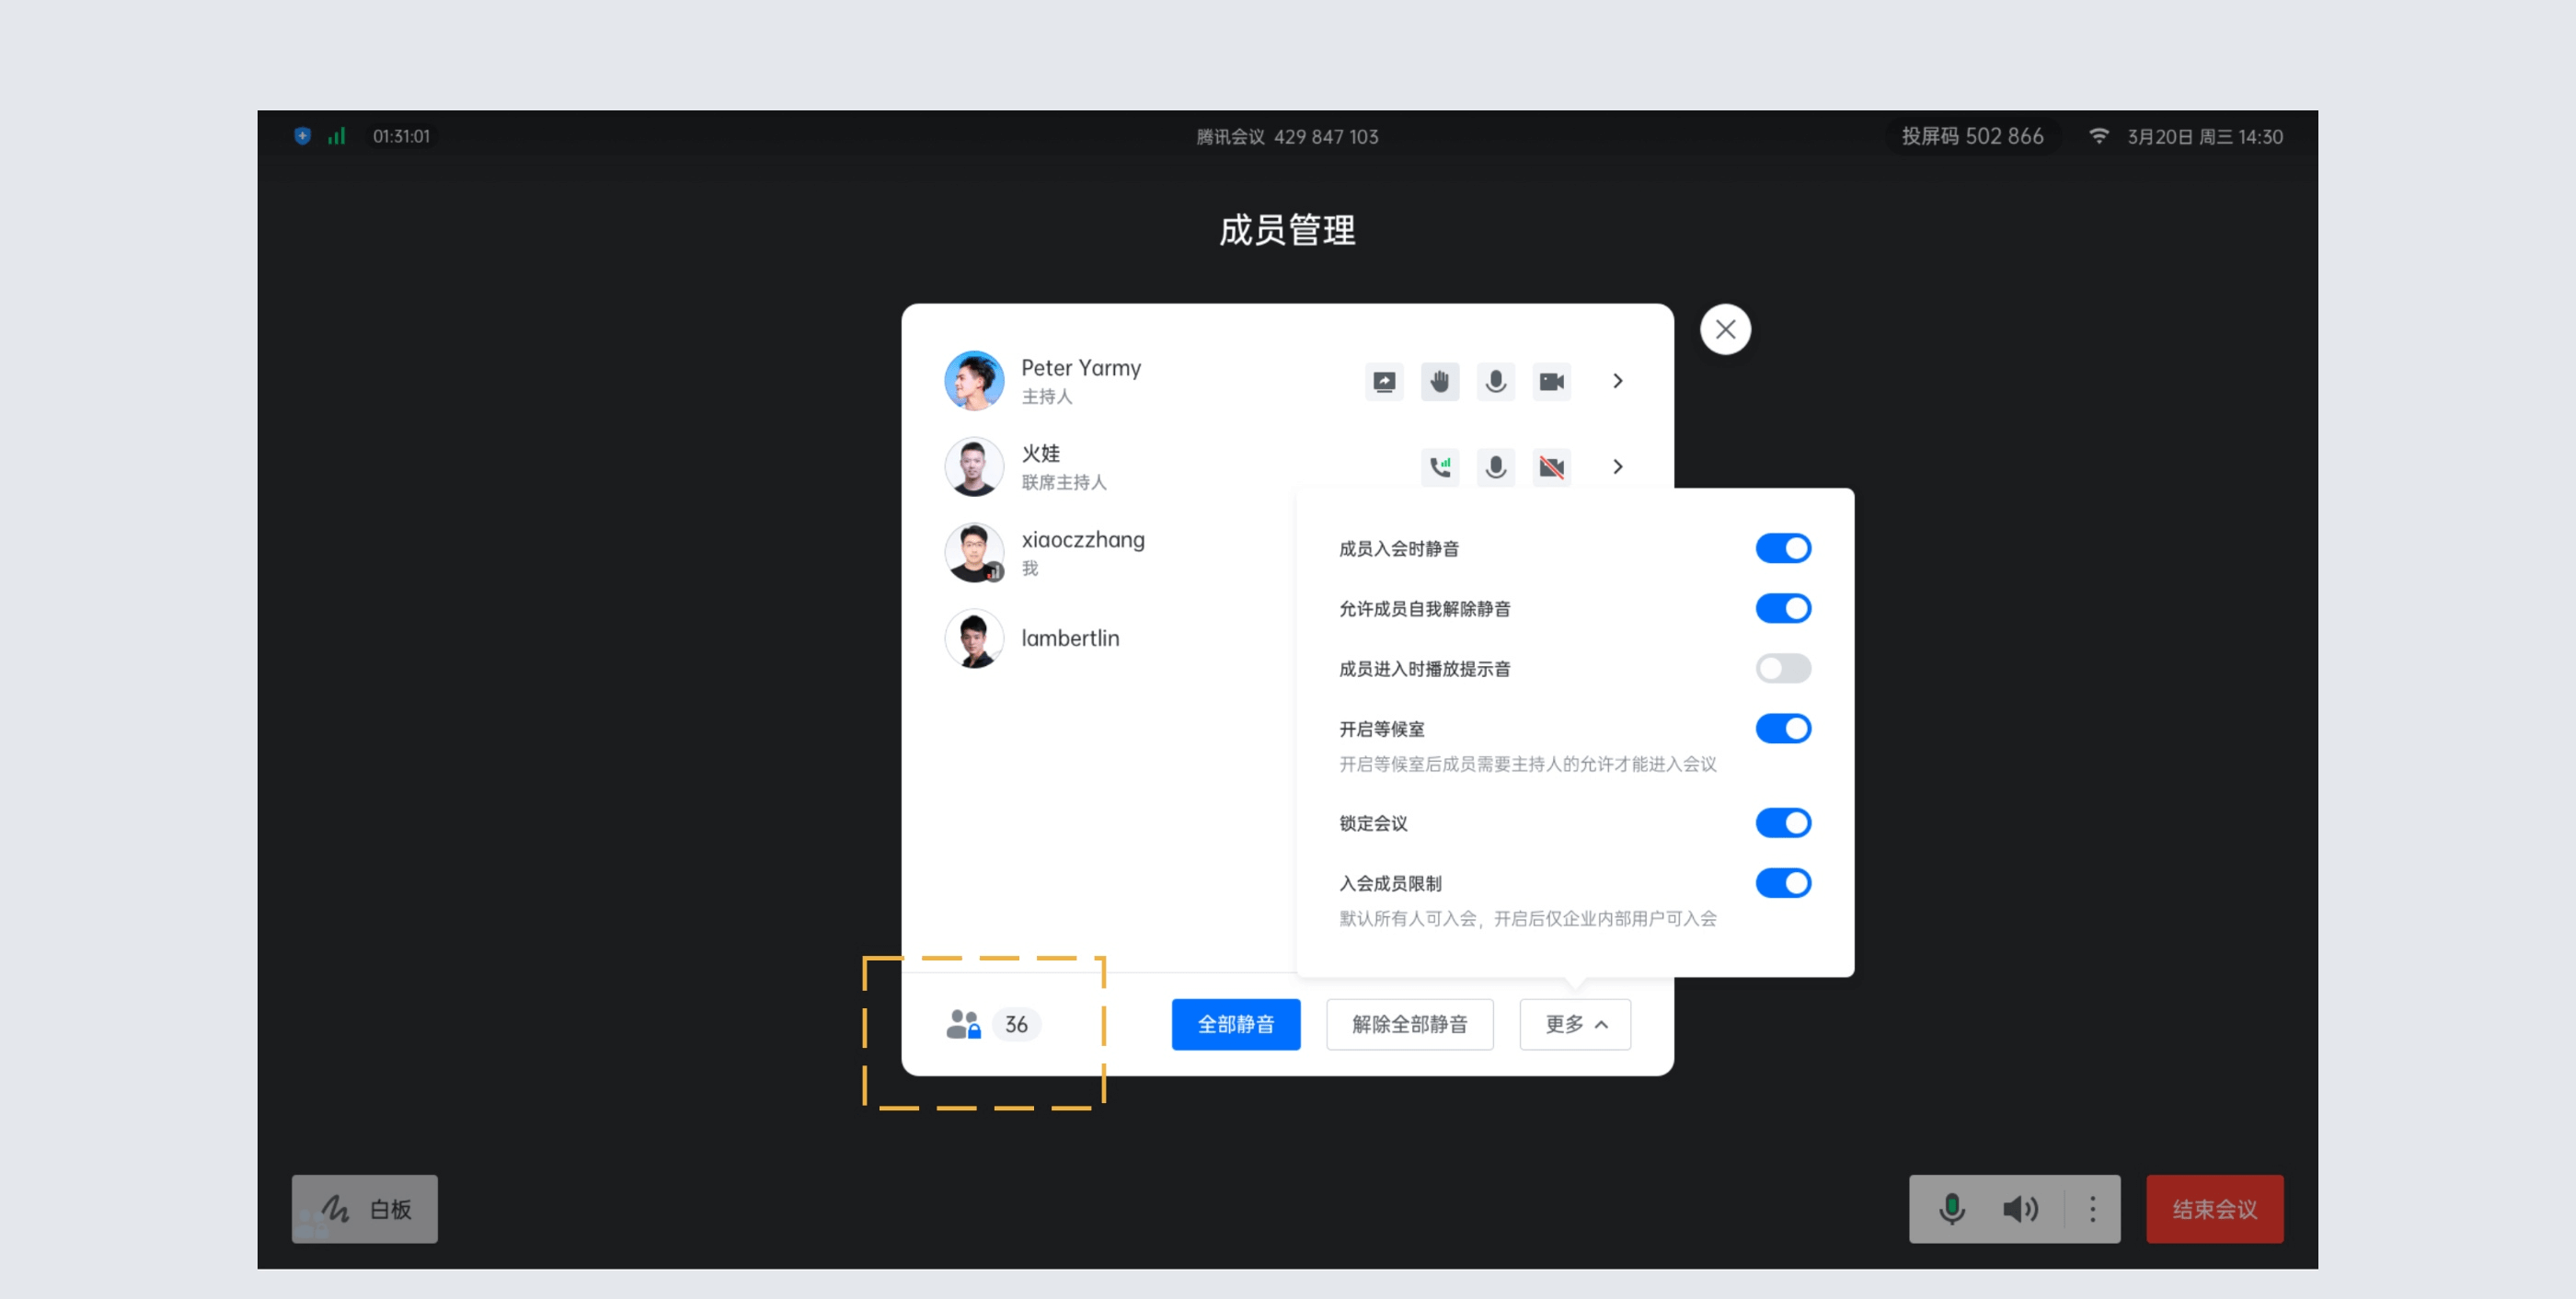Toggle 入会成员限制 switch
The image size is (2576, 1299).
[x=1783, y=883]
